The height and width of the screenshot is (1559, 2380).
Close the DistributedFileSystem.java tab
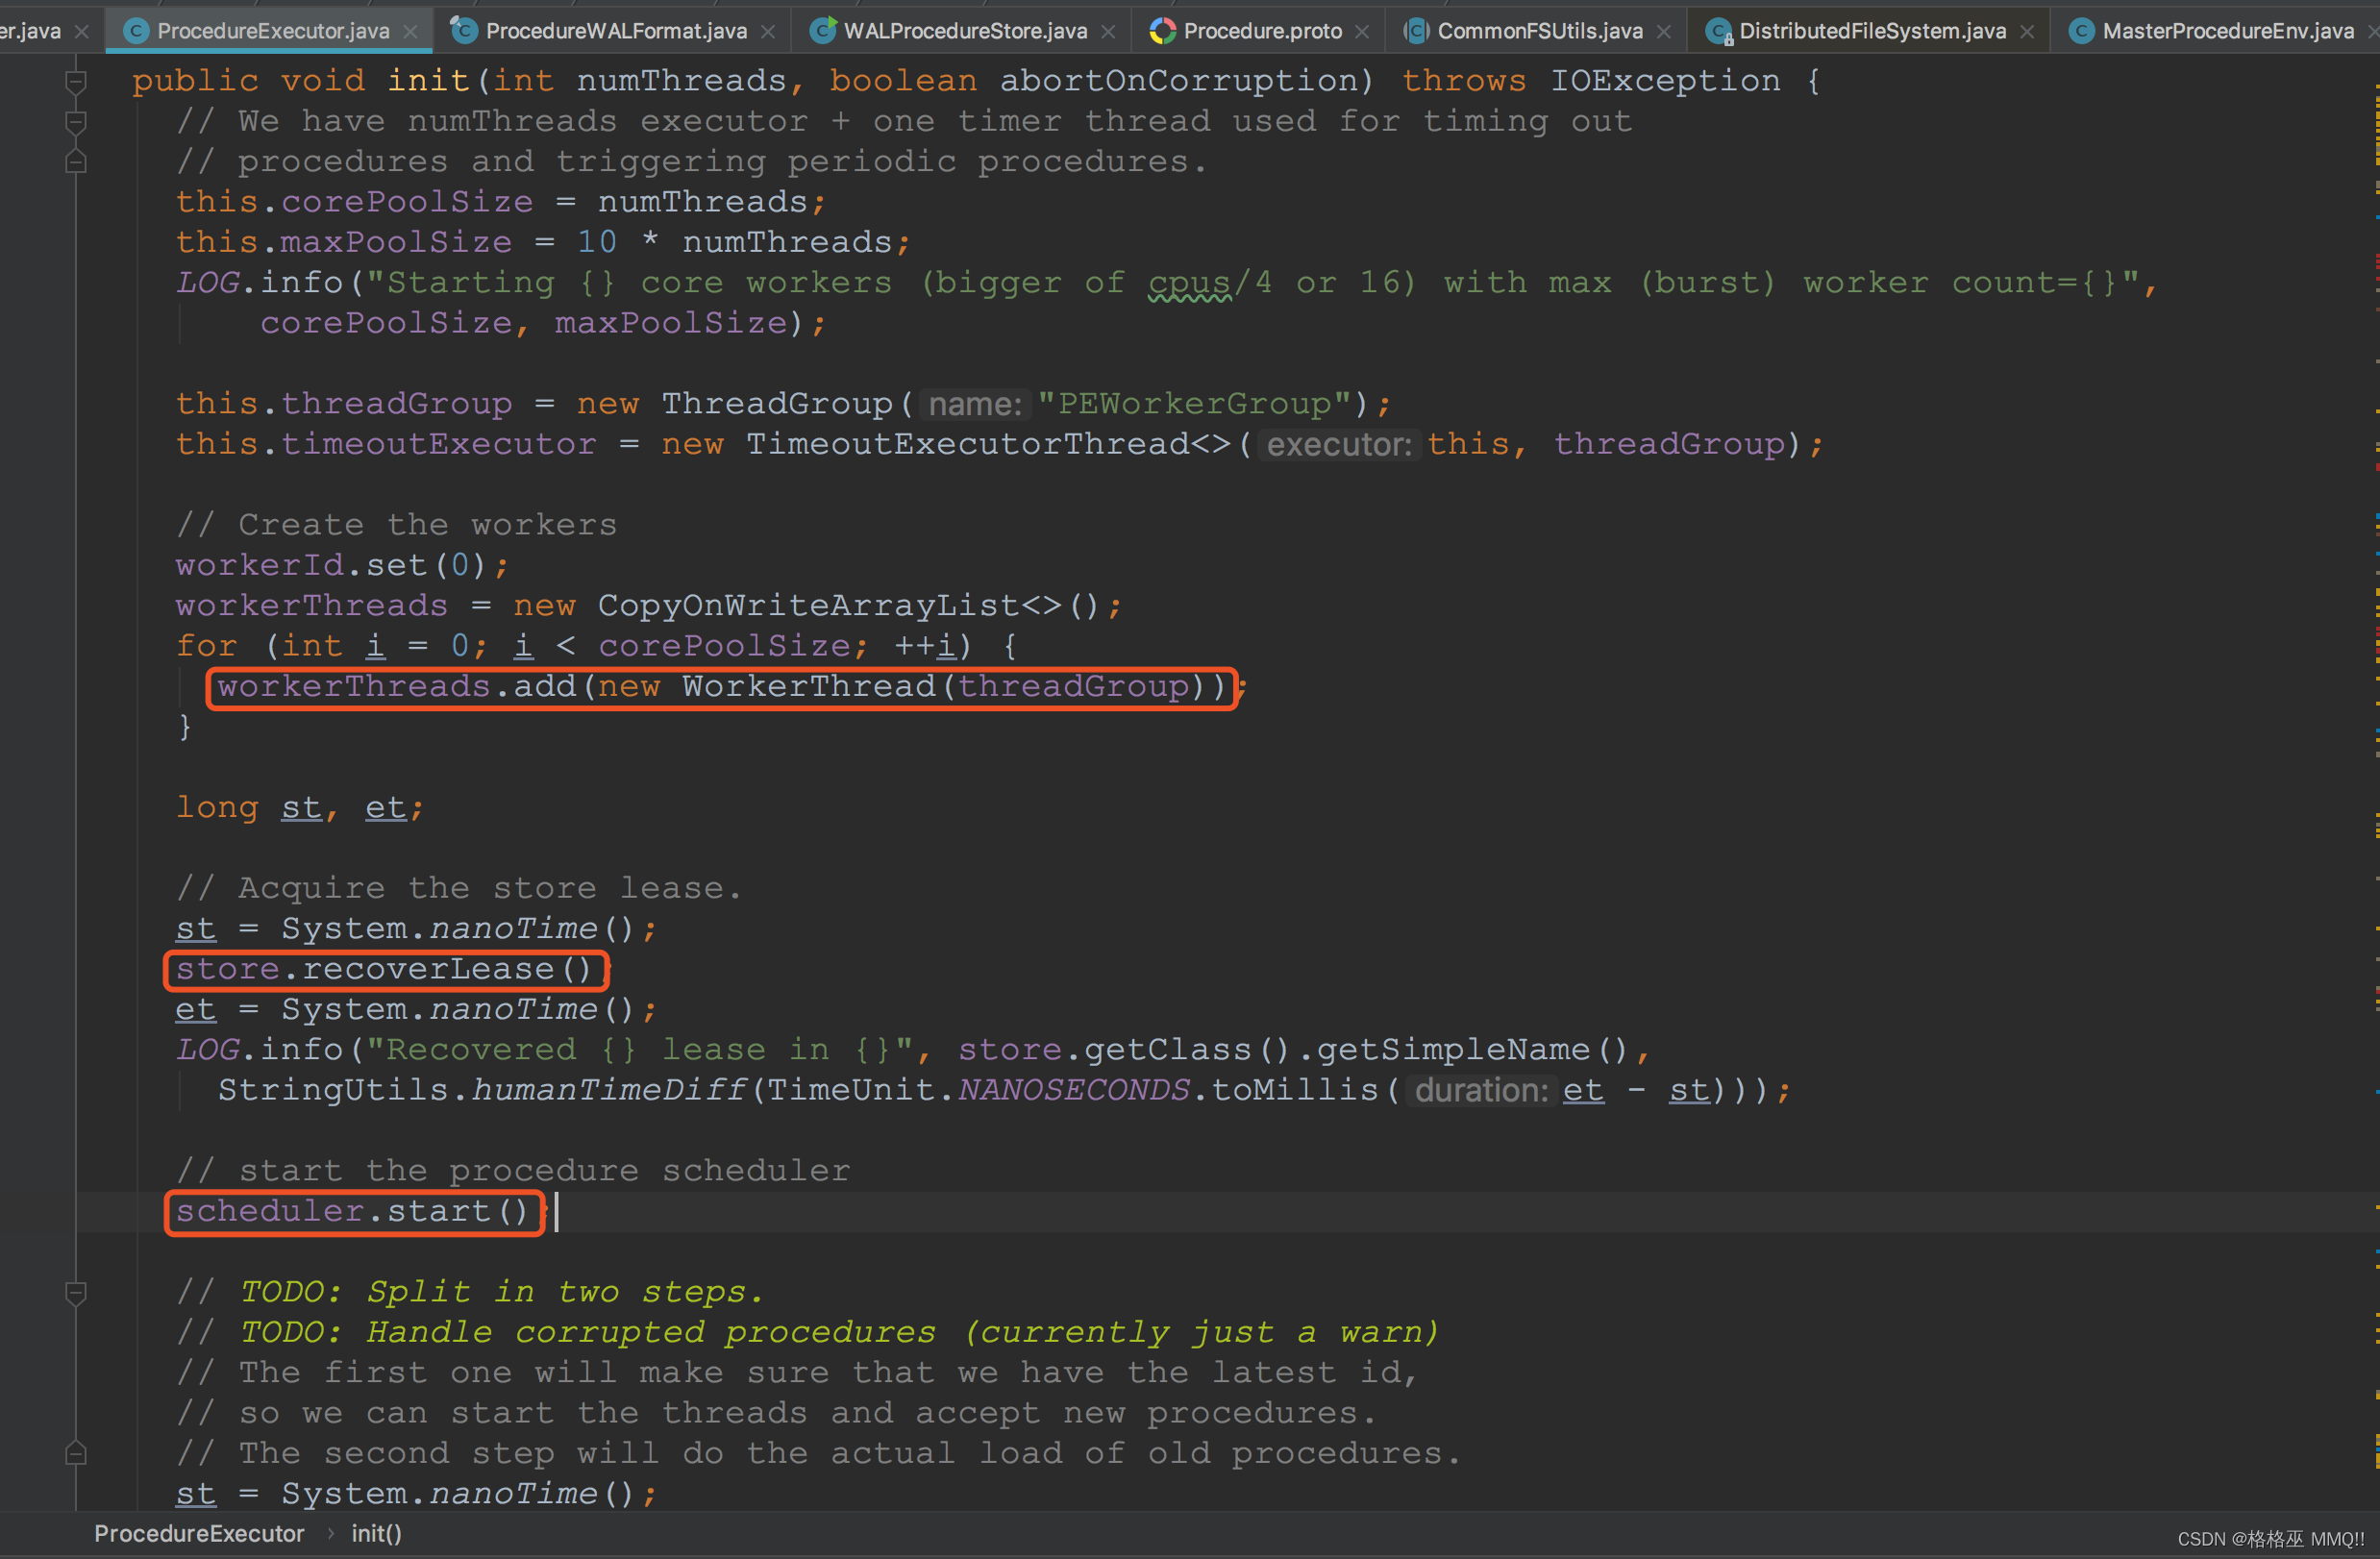click(2027, 32)
